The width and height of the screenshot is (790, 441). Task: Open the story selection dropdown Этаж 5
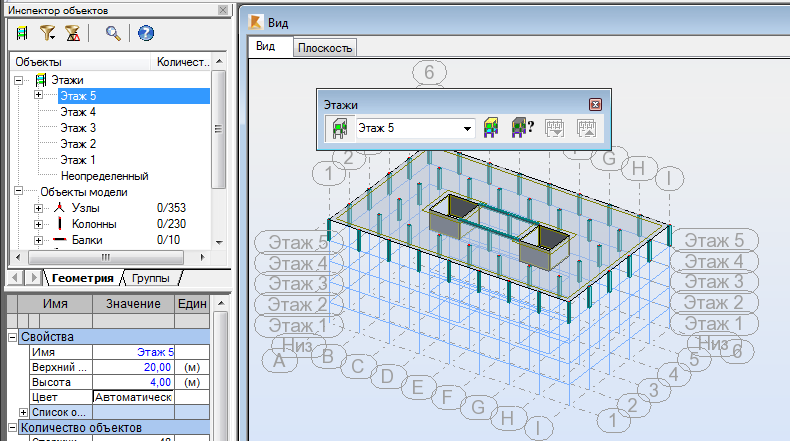tap(467, 129)
